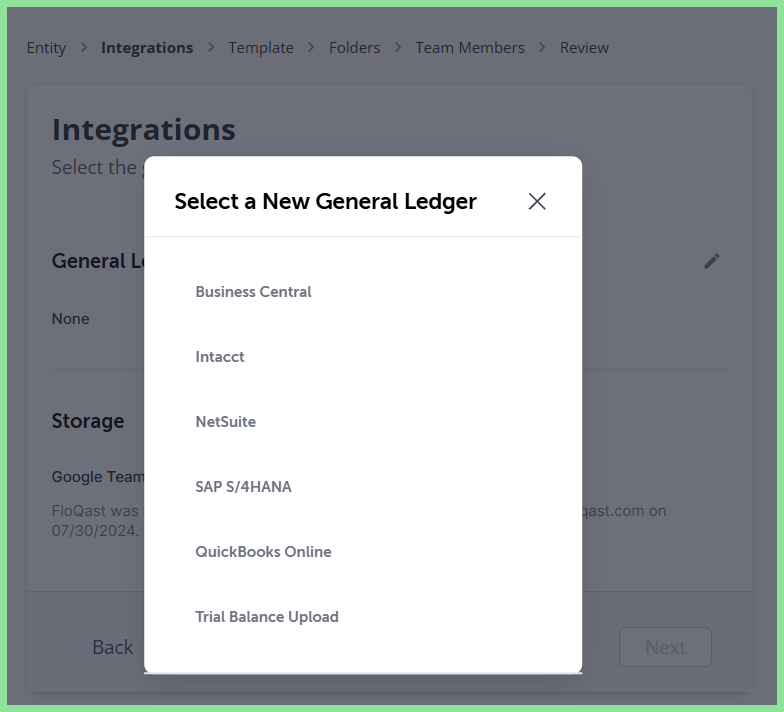Click the pencil edit icon for General Ledger
This screenshot has height=712, width=784.
pyautogui.click(x=712, y=261)
